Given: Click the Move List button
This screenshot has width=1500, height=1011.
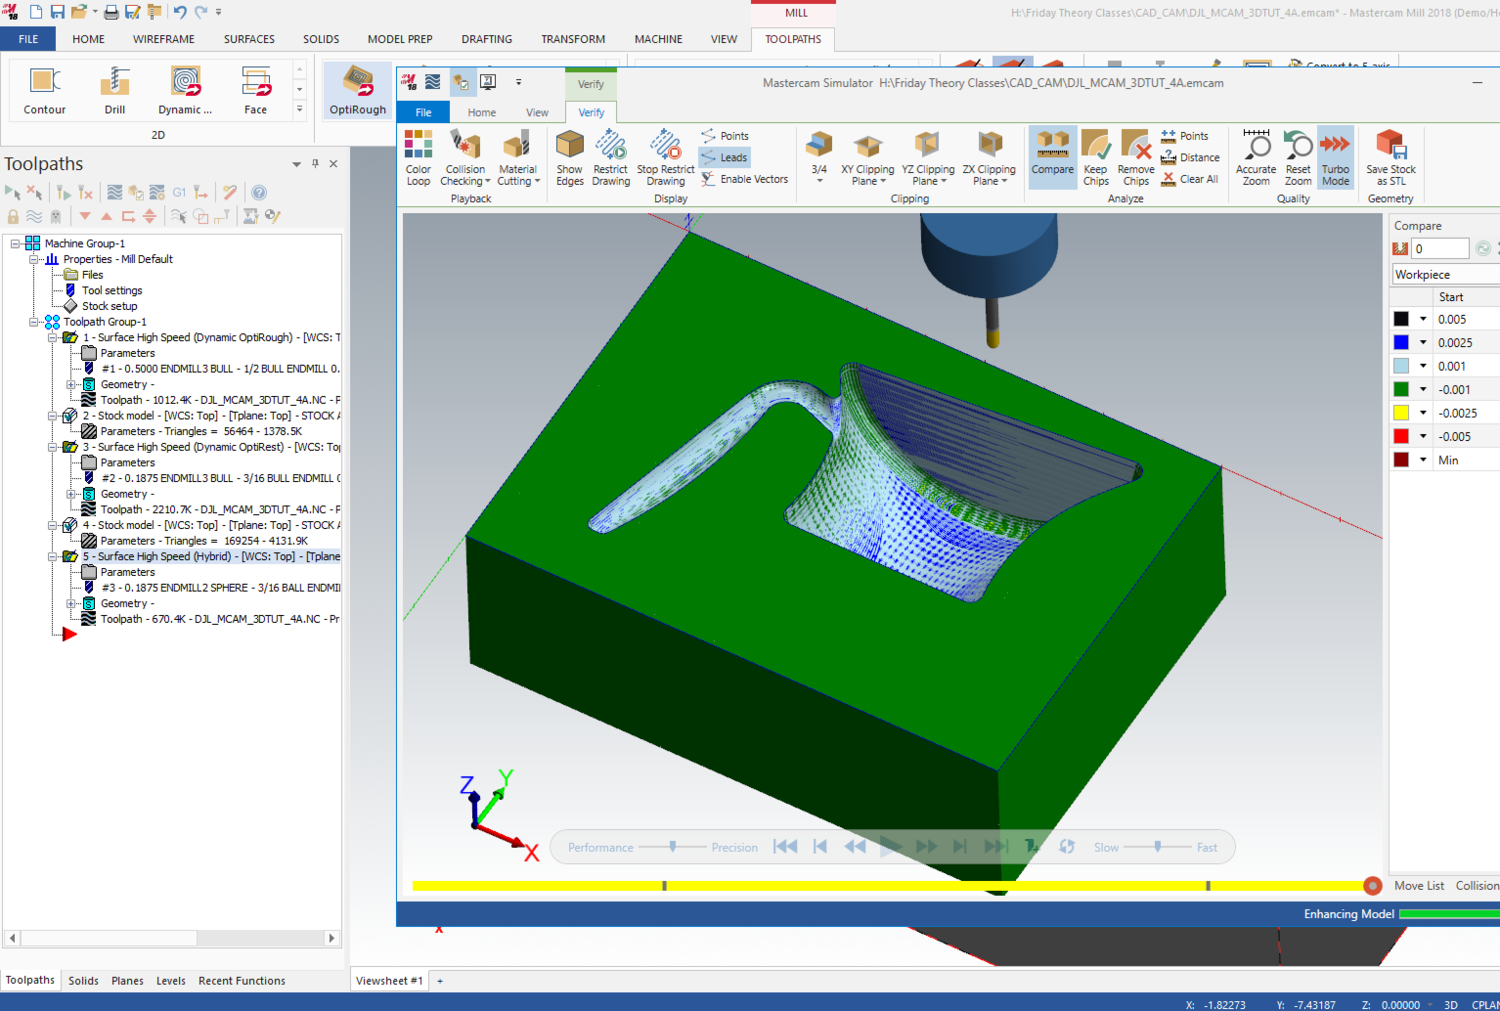Looking at the screenshot, I should point(1419,886).
